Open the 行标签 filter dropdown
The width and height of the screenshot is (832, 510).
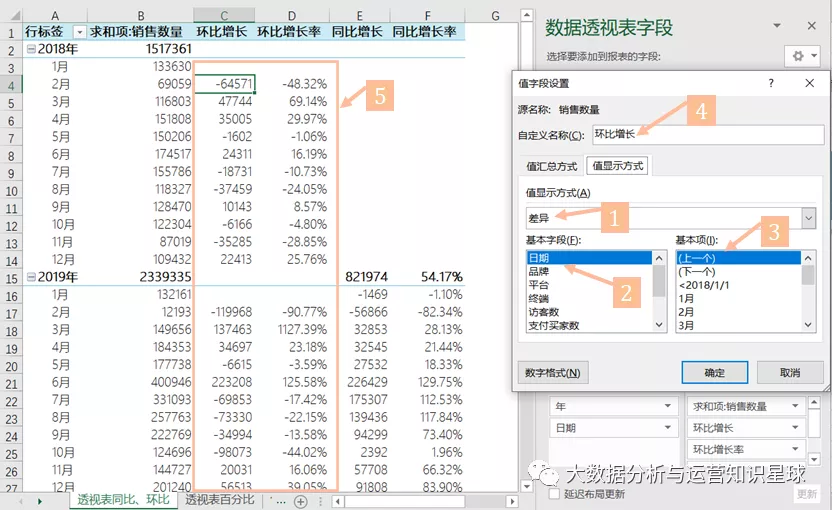[x=79, y=32]
